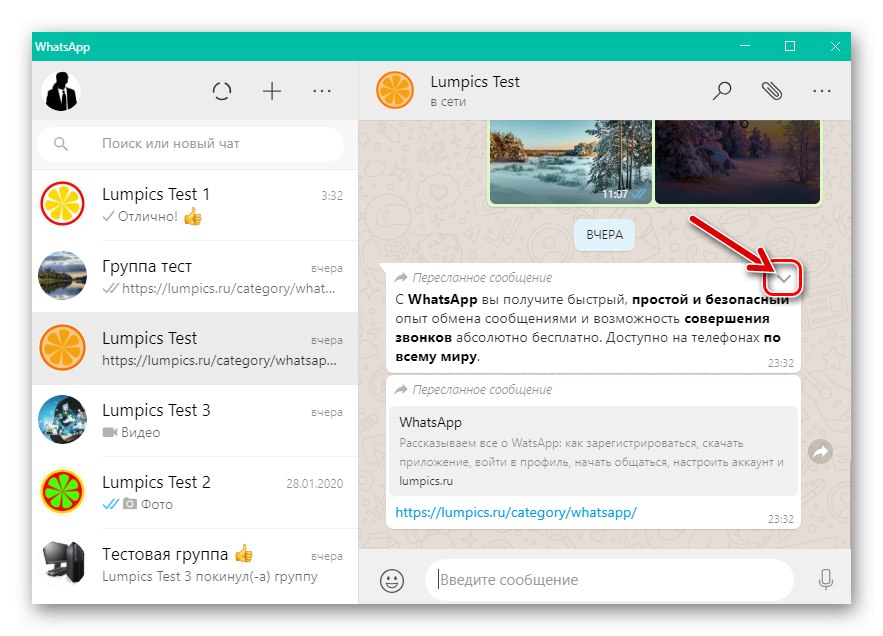Click 'Пересланное сообщение' label above link preview

(482, 390)
